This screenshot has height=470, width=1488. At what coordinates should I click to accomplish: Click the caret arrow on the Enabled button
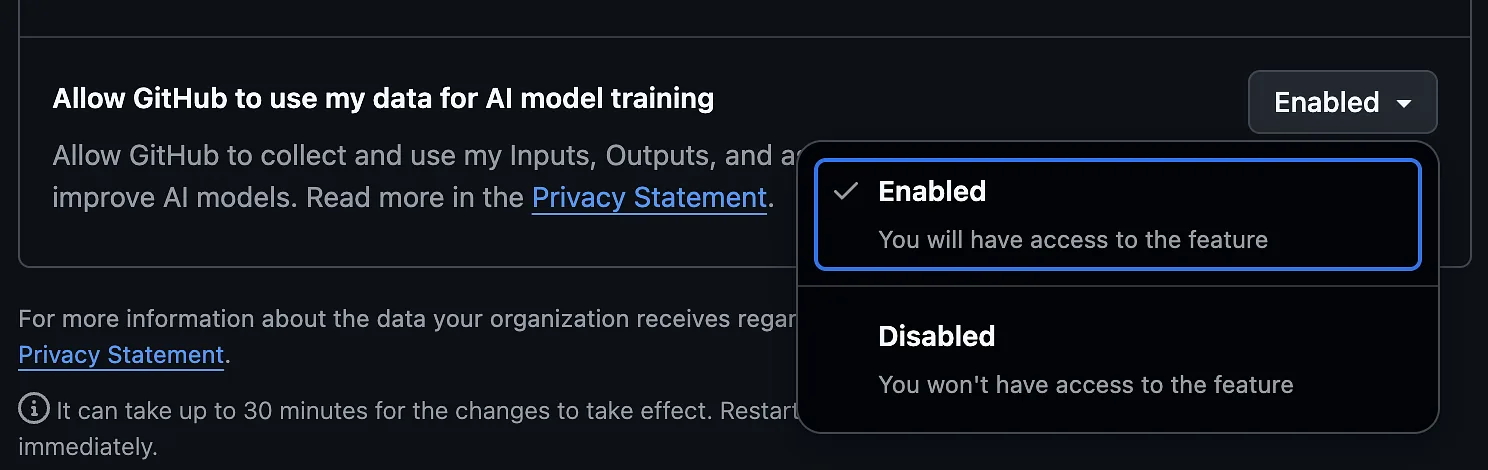point(1405,103)
